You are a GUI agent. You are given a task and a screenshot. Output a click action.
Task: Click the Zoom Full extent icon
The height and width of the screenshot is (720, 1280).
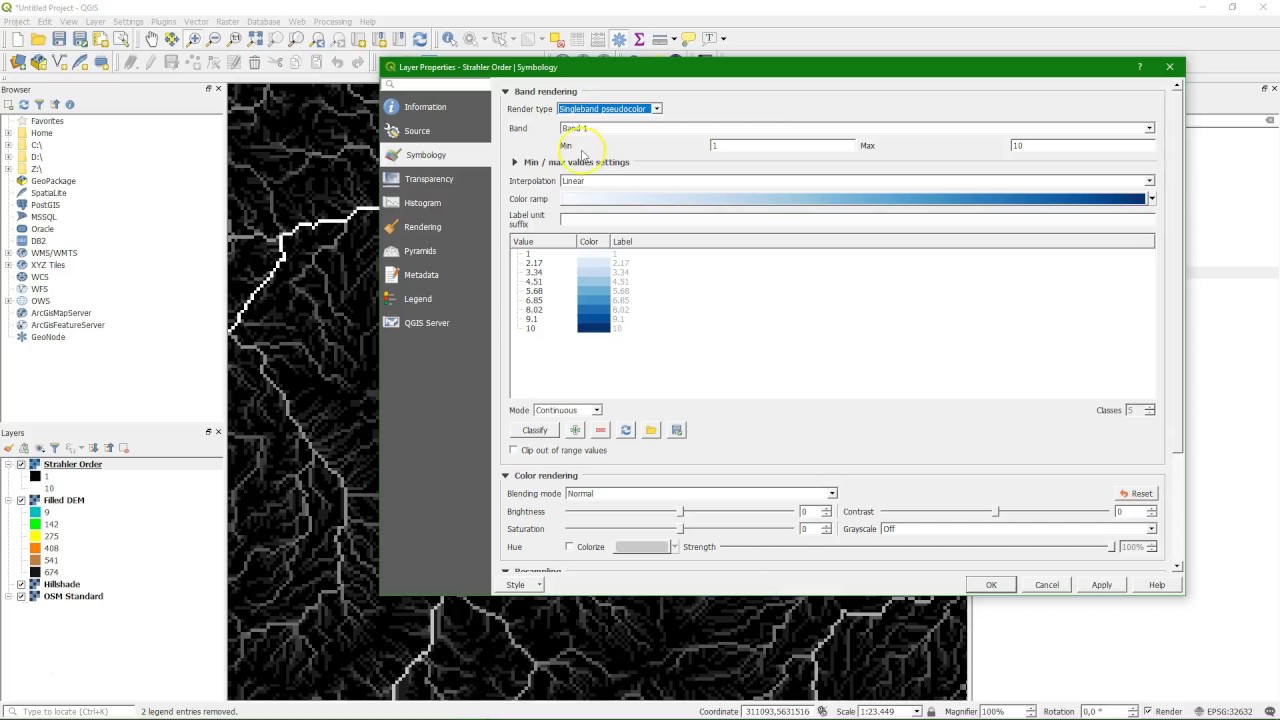(x=255, y=39)
